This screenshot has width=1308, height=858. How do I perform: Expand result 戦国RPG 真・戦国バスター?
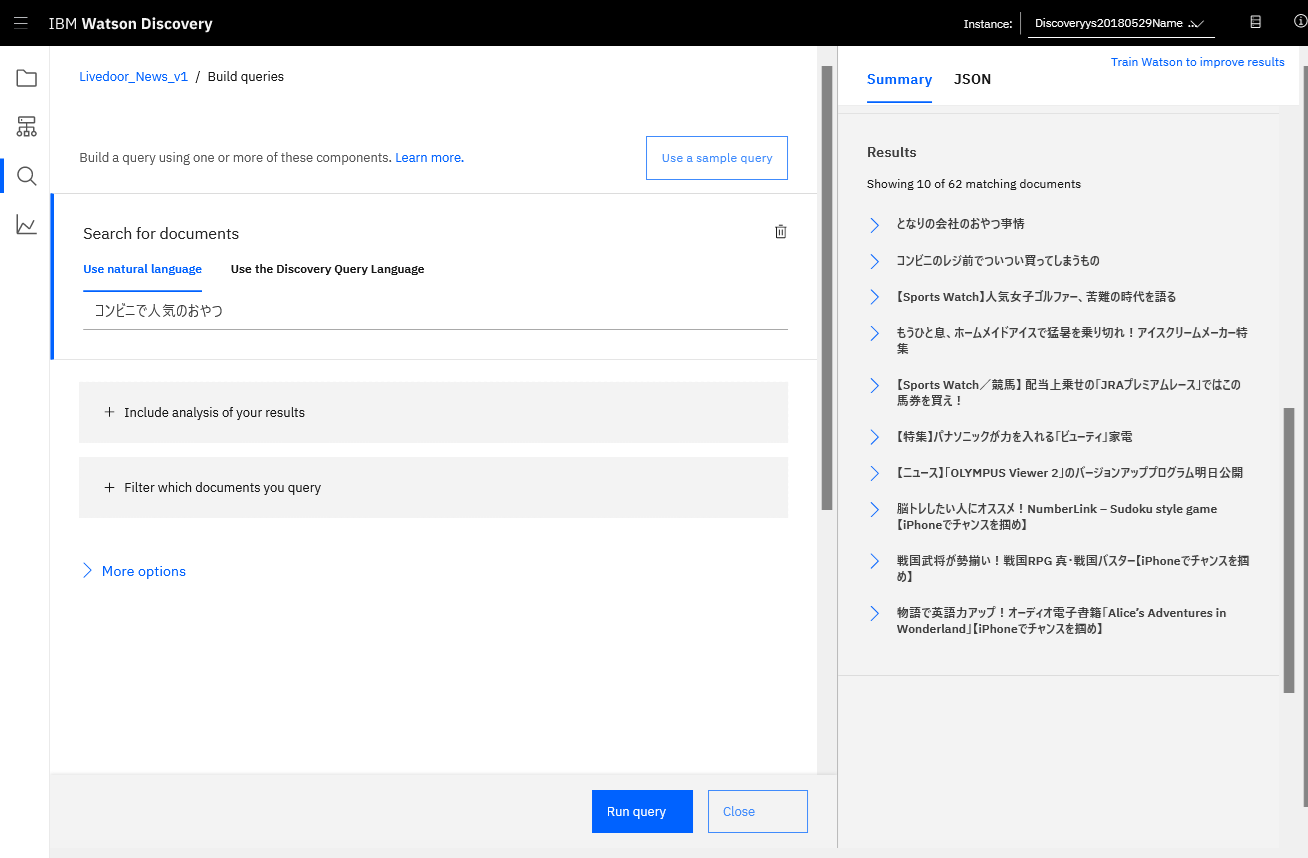pos(874,561)
